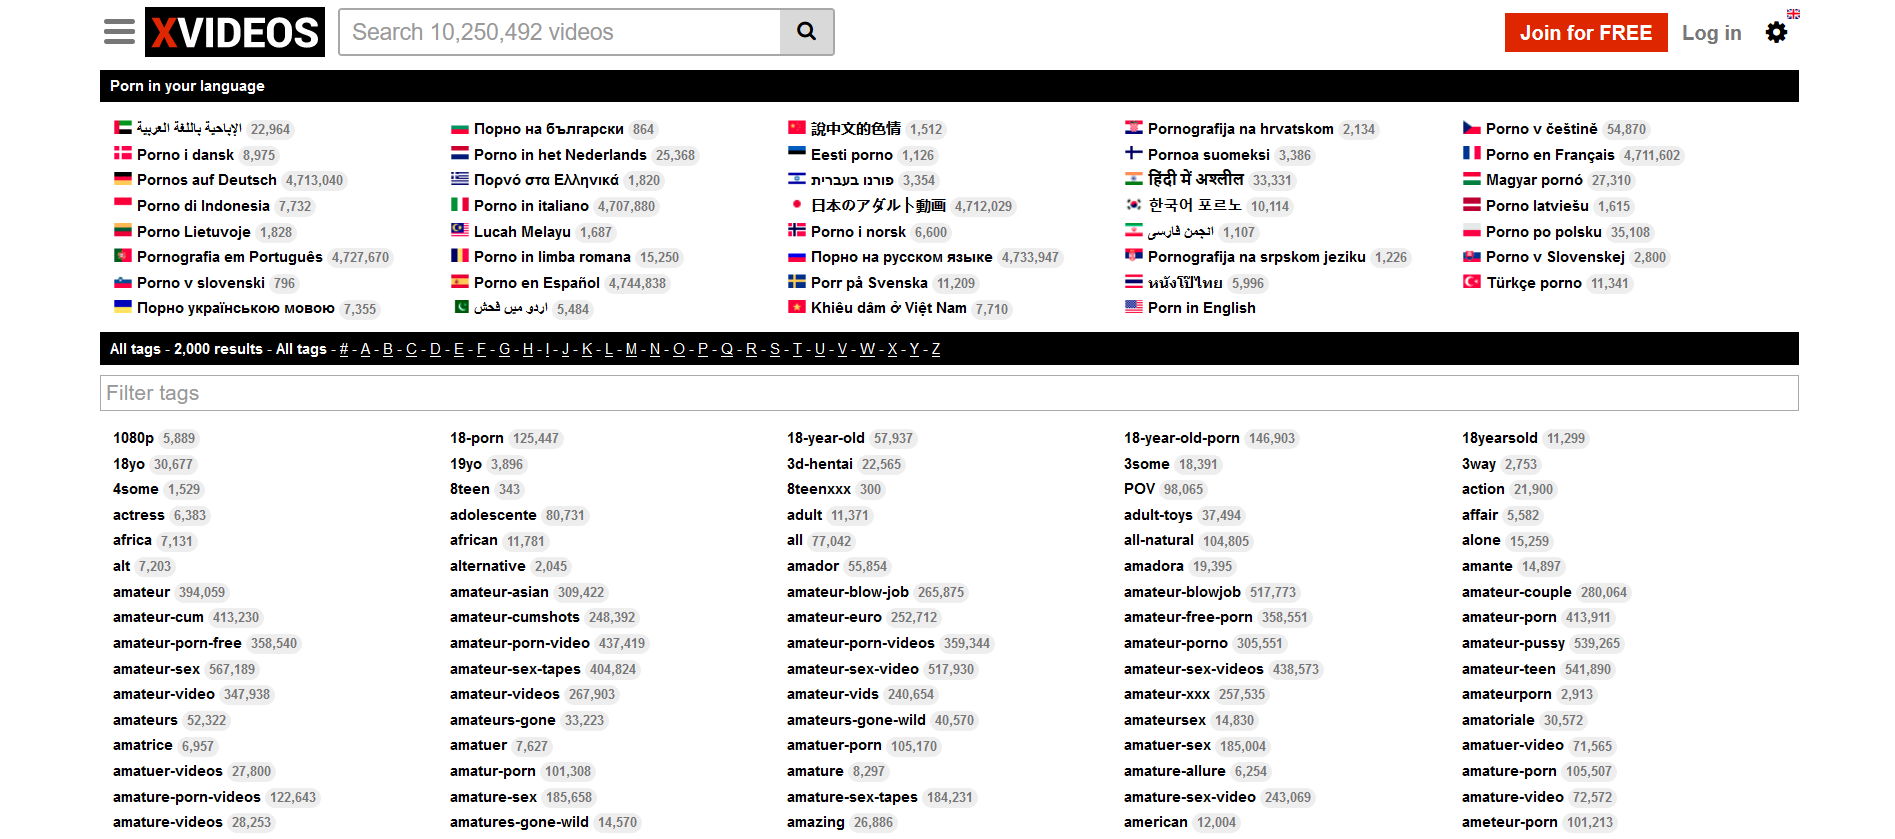Click the Norwegian flag icon
Image resolution: width=1895 pixels, height=839 pixels.
pyautogui.click(x=797, y=231)
